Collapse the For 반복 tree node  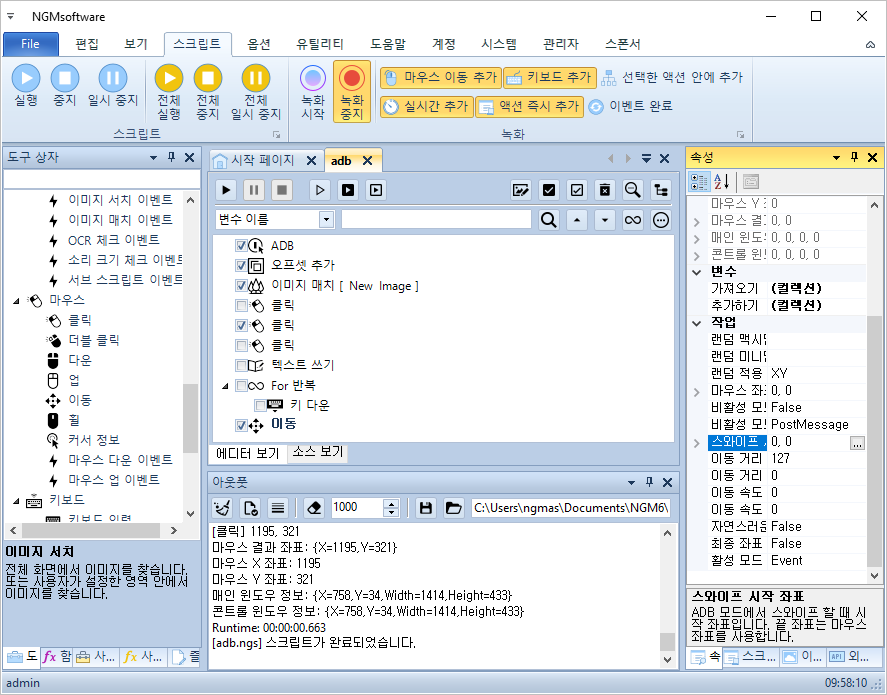point(225,386)
